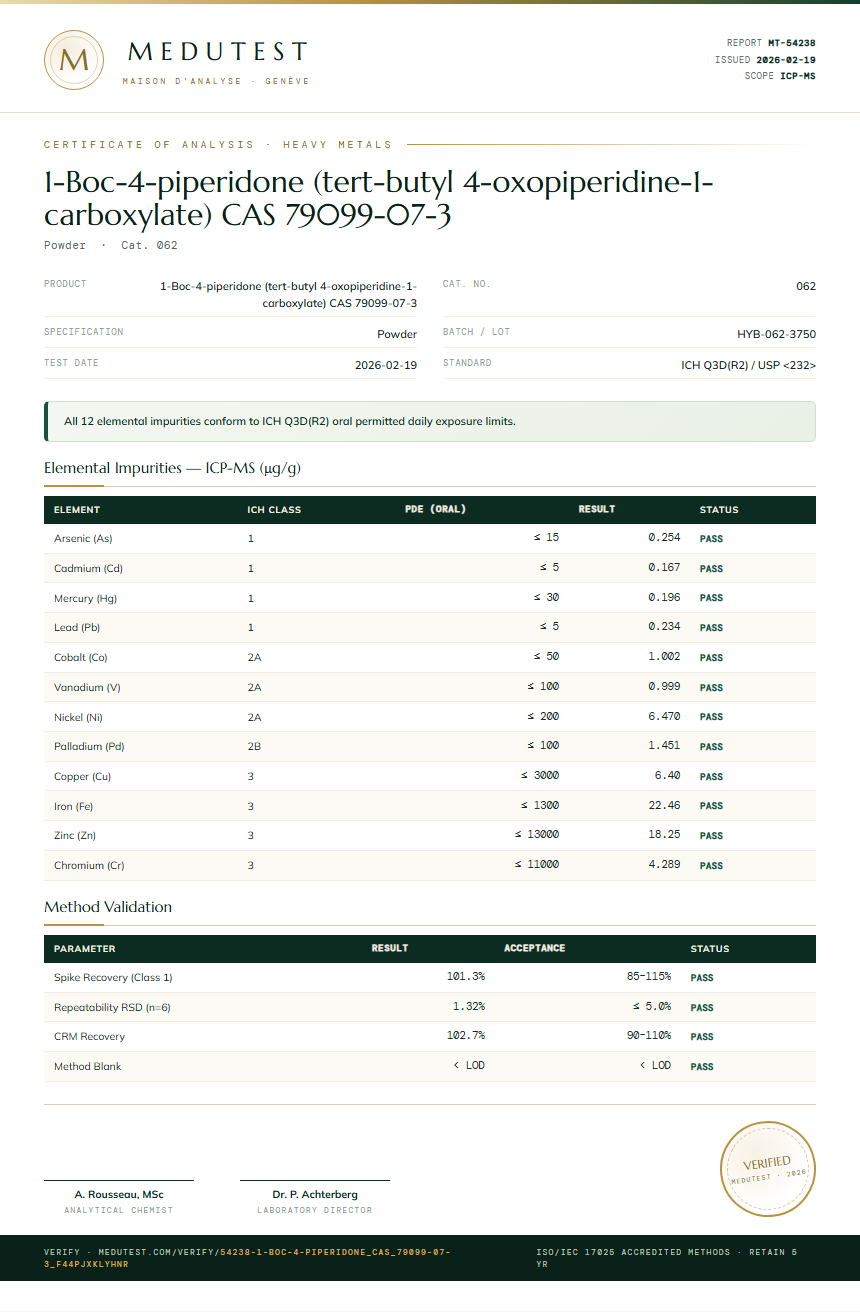The height and width of the screenshot is (1312, 860).
Task: Click the Arsenic result value 0.254
Action: 664,538
